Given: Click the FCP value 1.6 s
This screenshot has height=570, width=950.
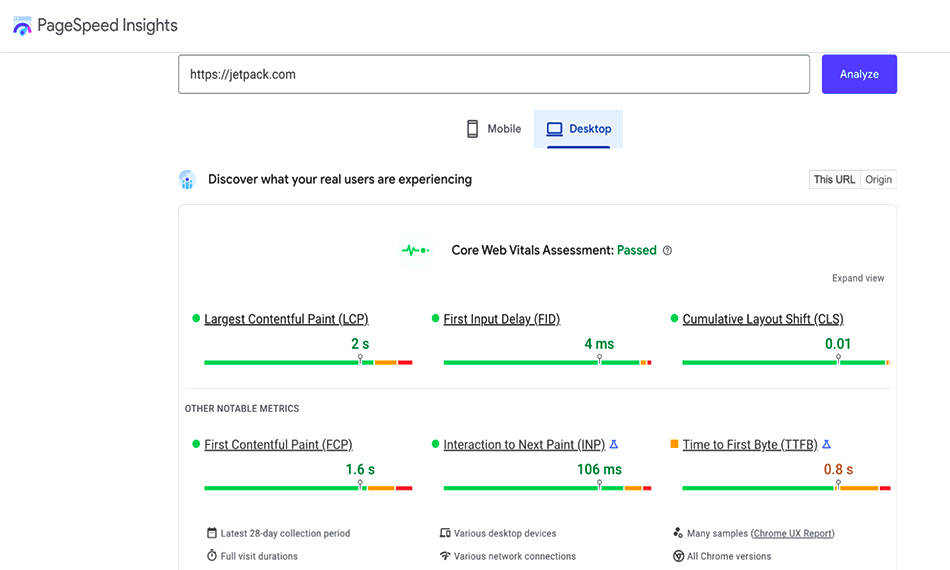Looking at the screenshot, I should pyautogui.click(x=360, y=469).
